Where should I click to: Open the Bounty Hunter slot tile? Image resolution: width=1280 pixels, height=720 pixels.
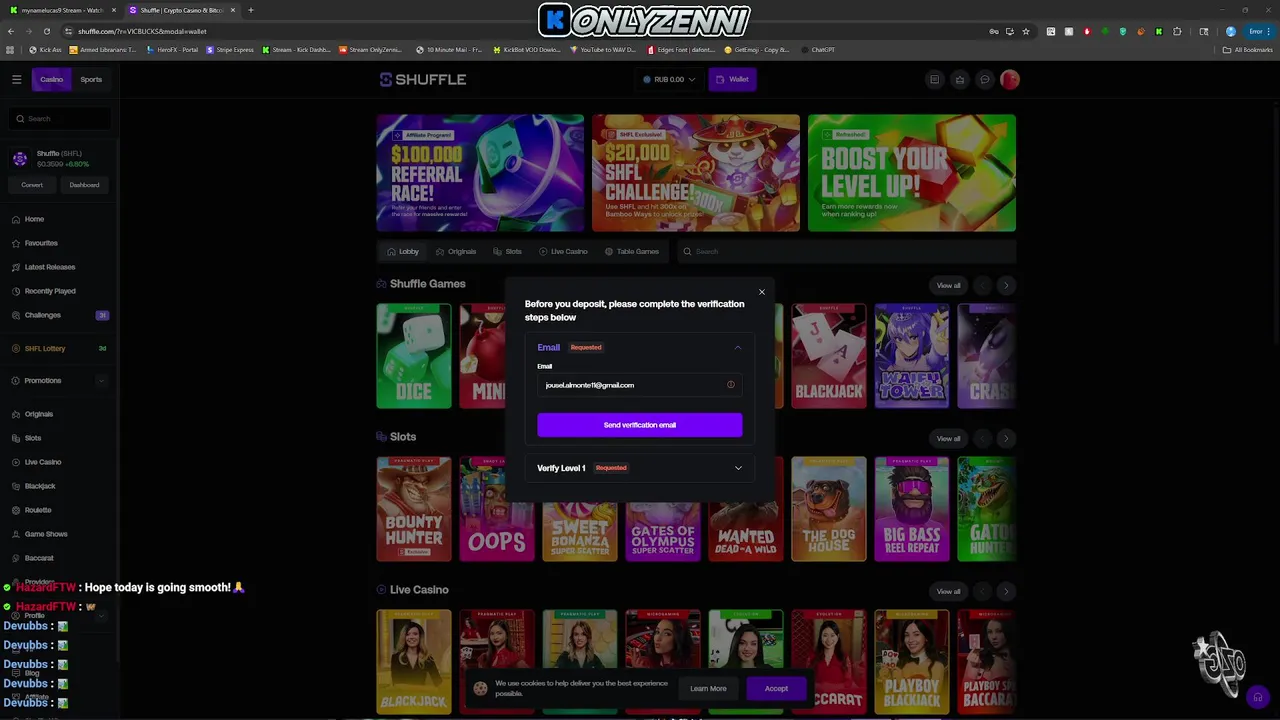coord(414,509)
